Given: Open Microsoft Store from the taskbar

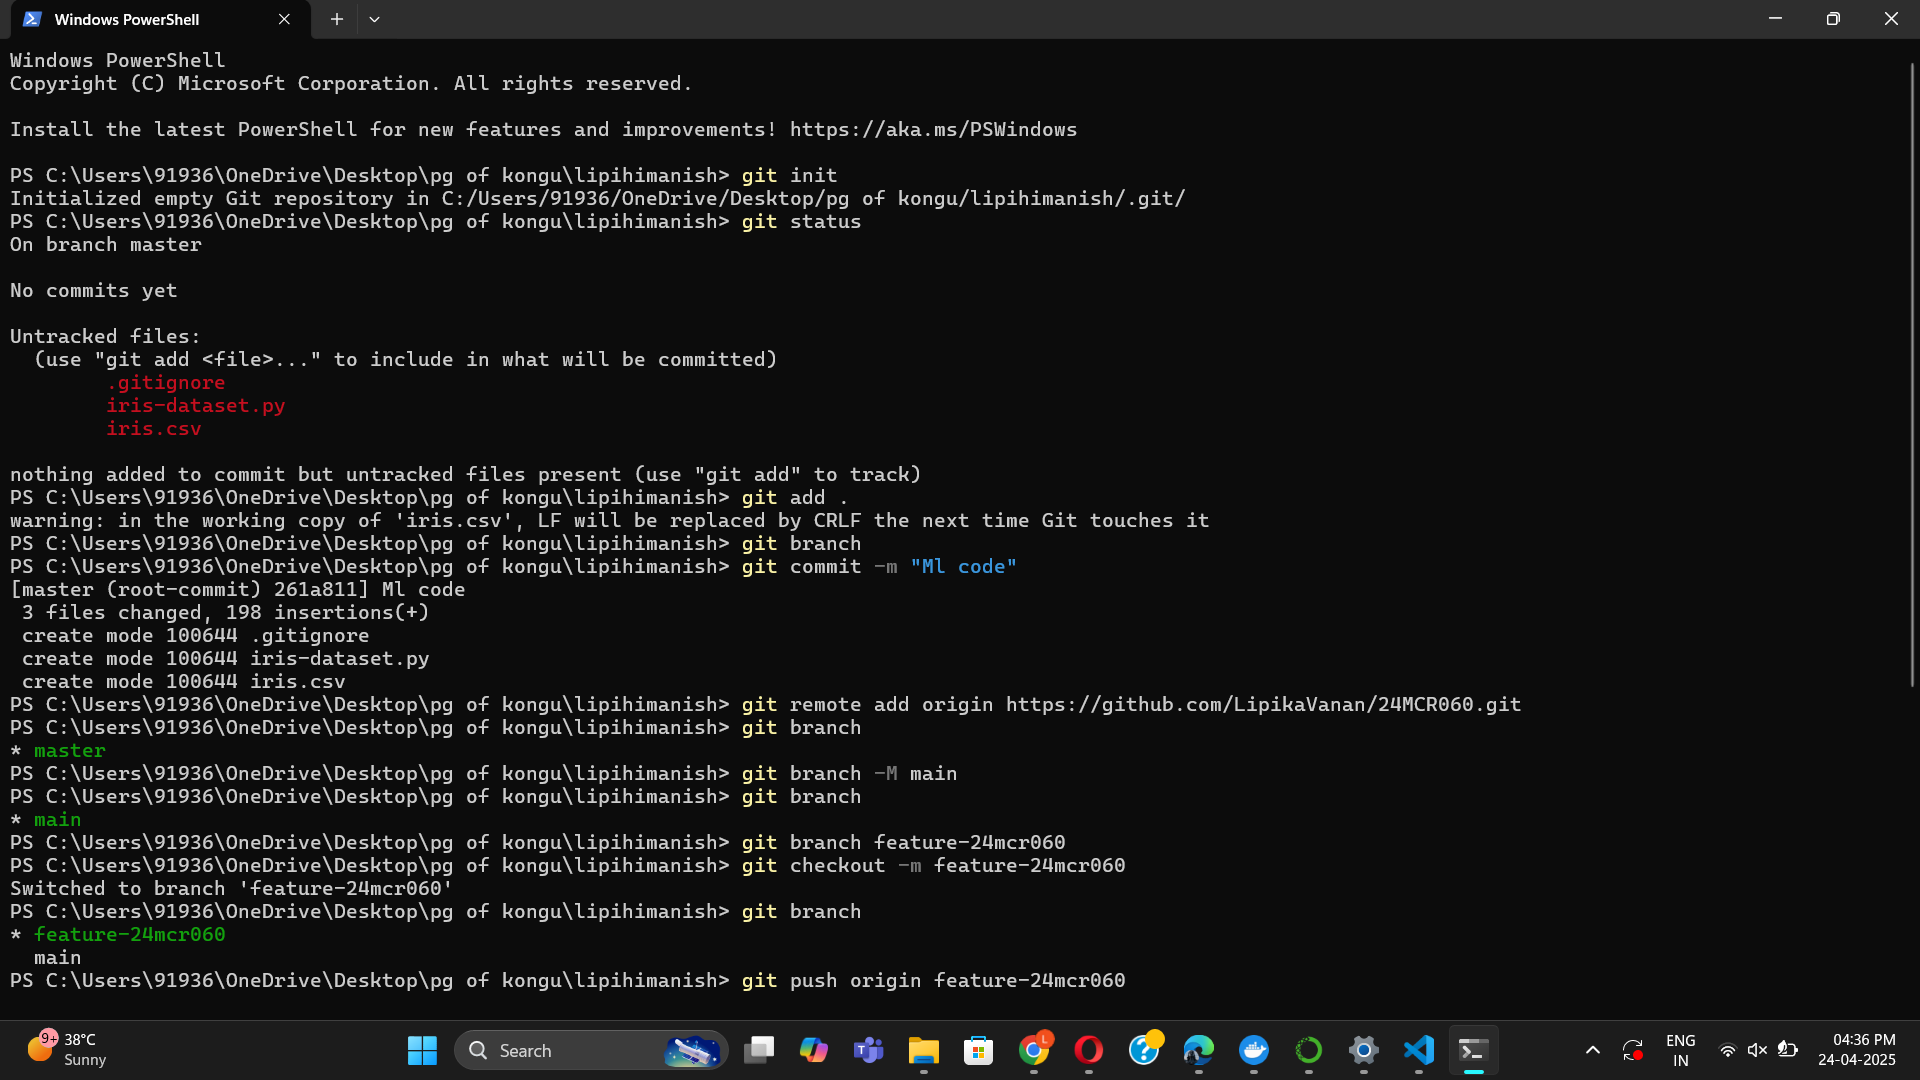Looking at the screenshot, I should (979, 1050).
